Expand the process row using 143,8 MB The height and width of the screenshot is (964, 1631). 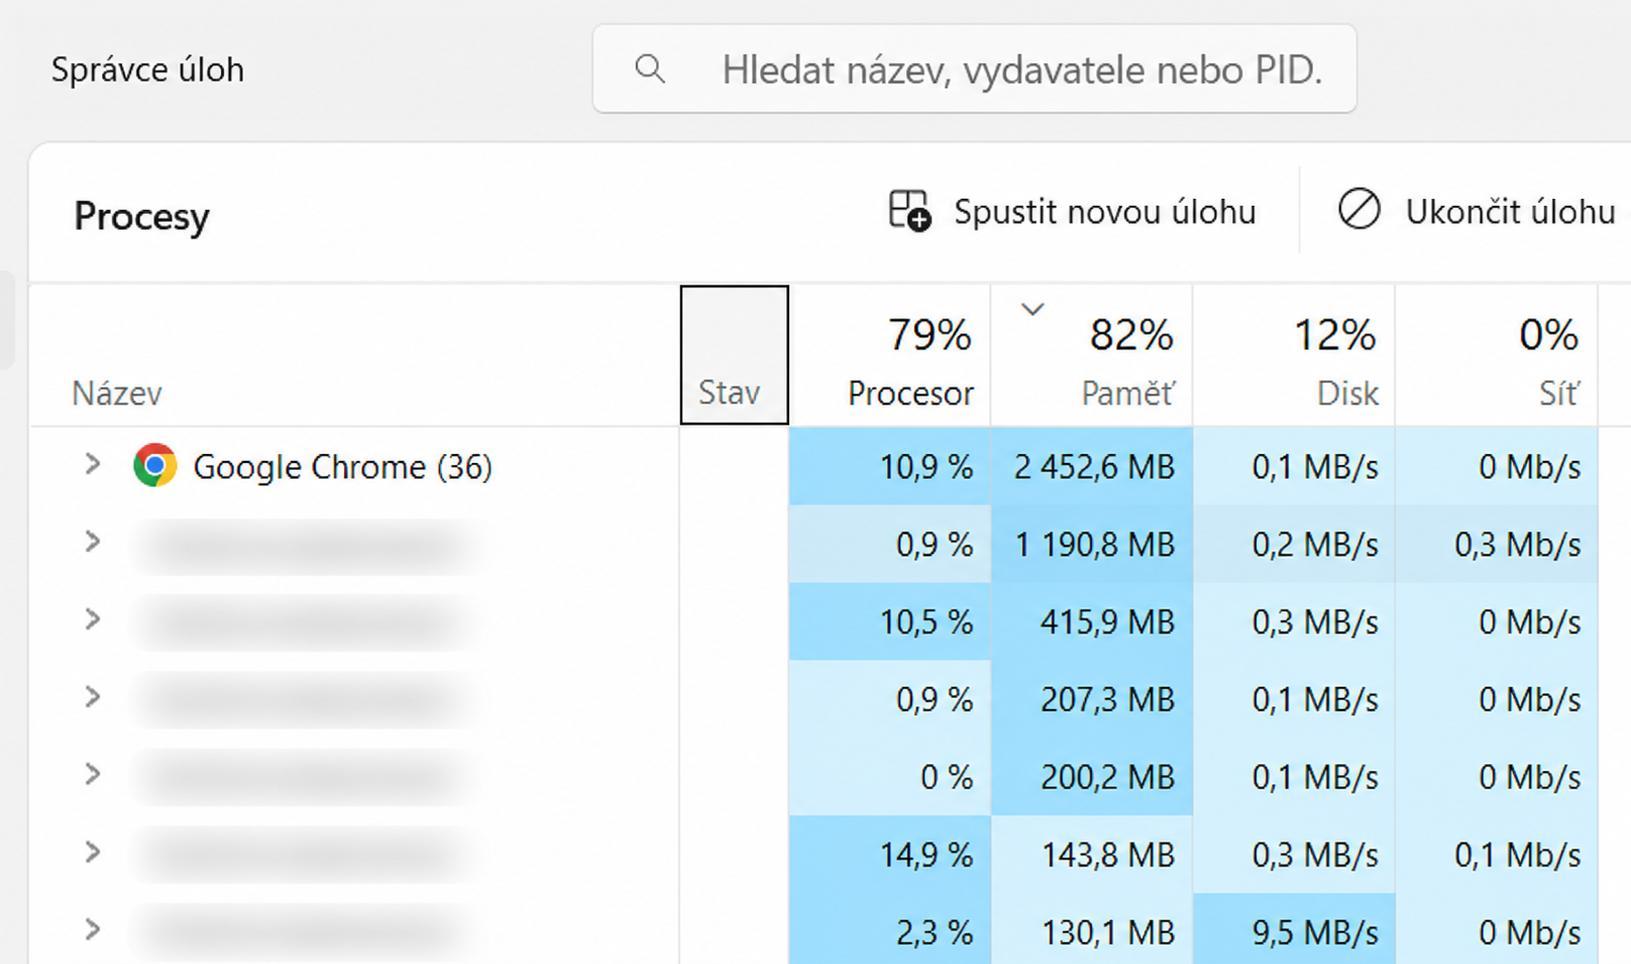pyautogui.click(x=92, y=852)
